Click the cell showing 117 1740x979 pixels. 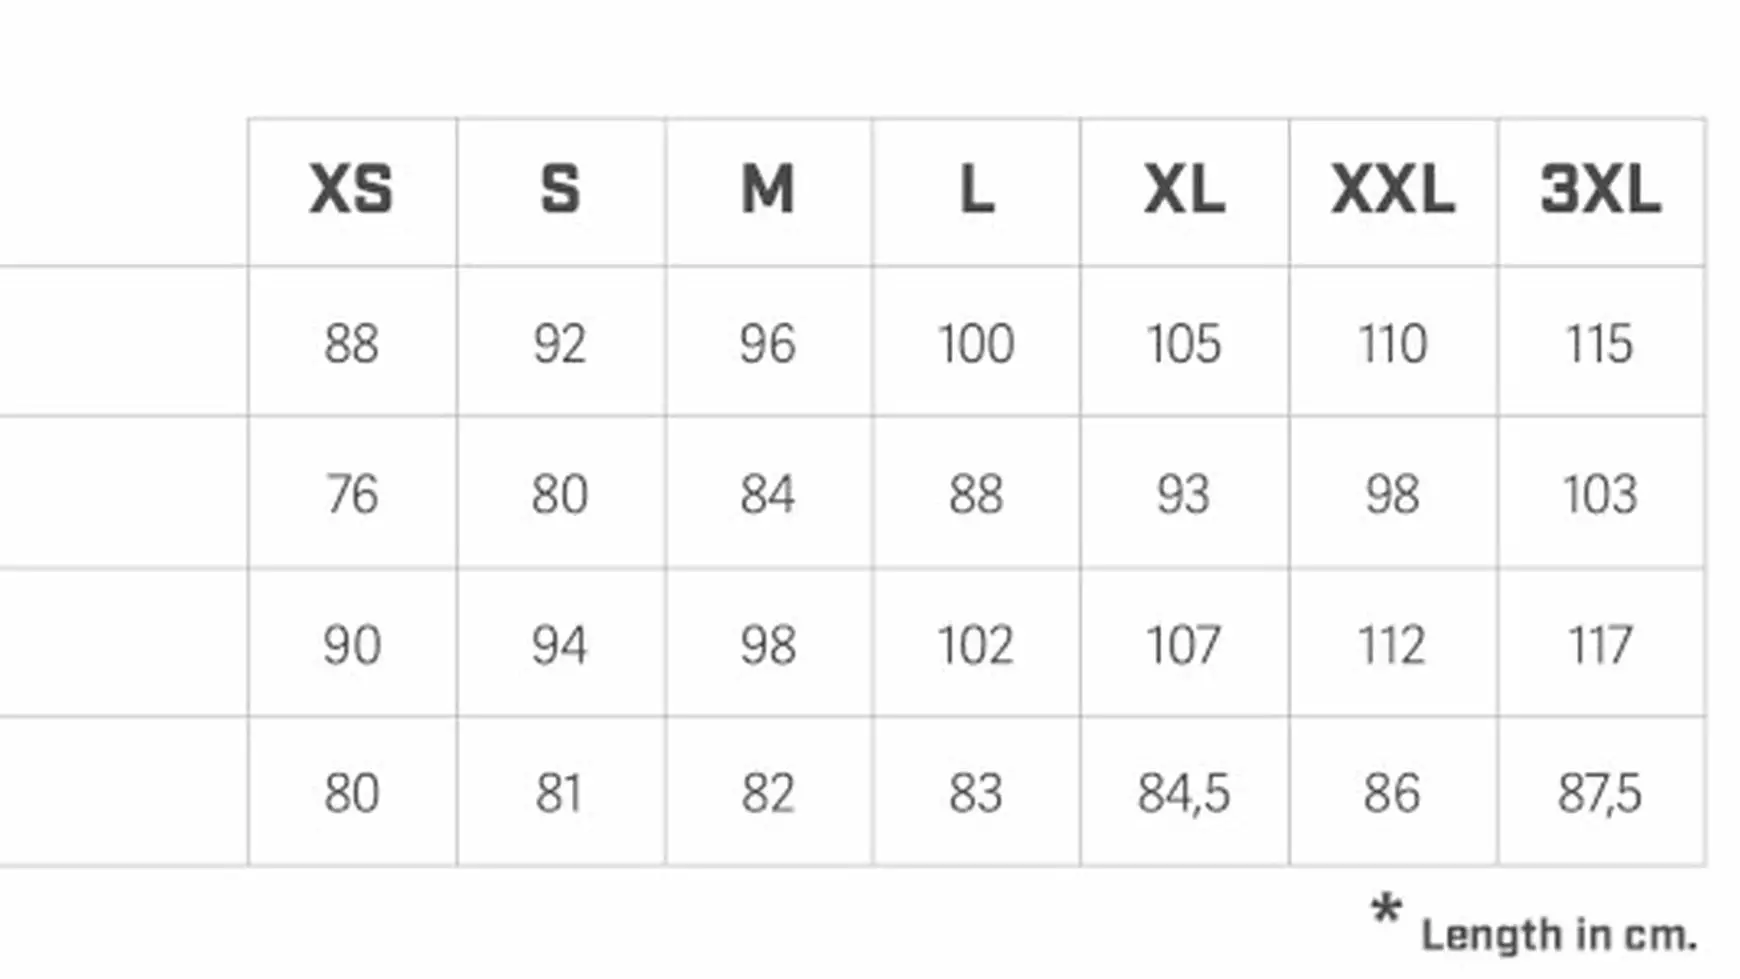click(1600, 645)
